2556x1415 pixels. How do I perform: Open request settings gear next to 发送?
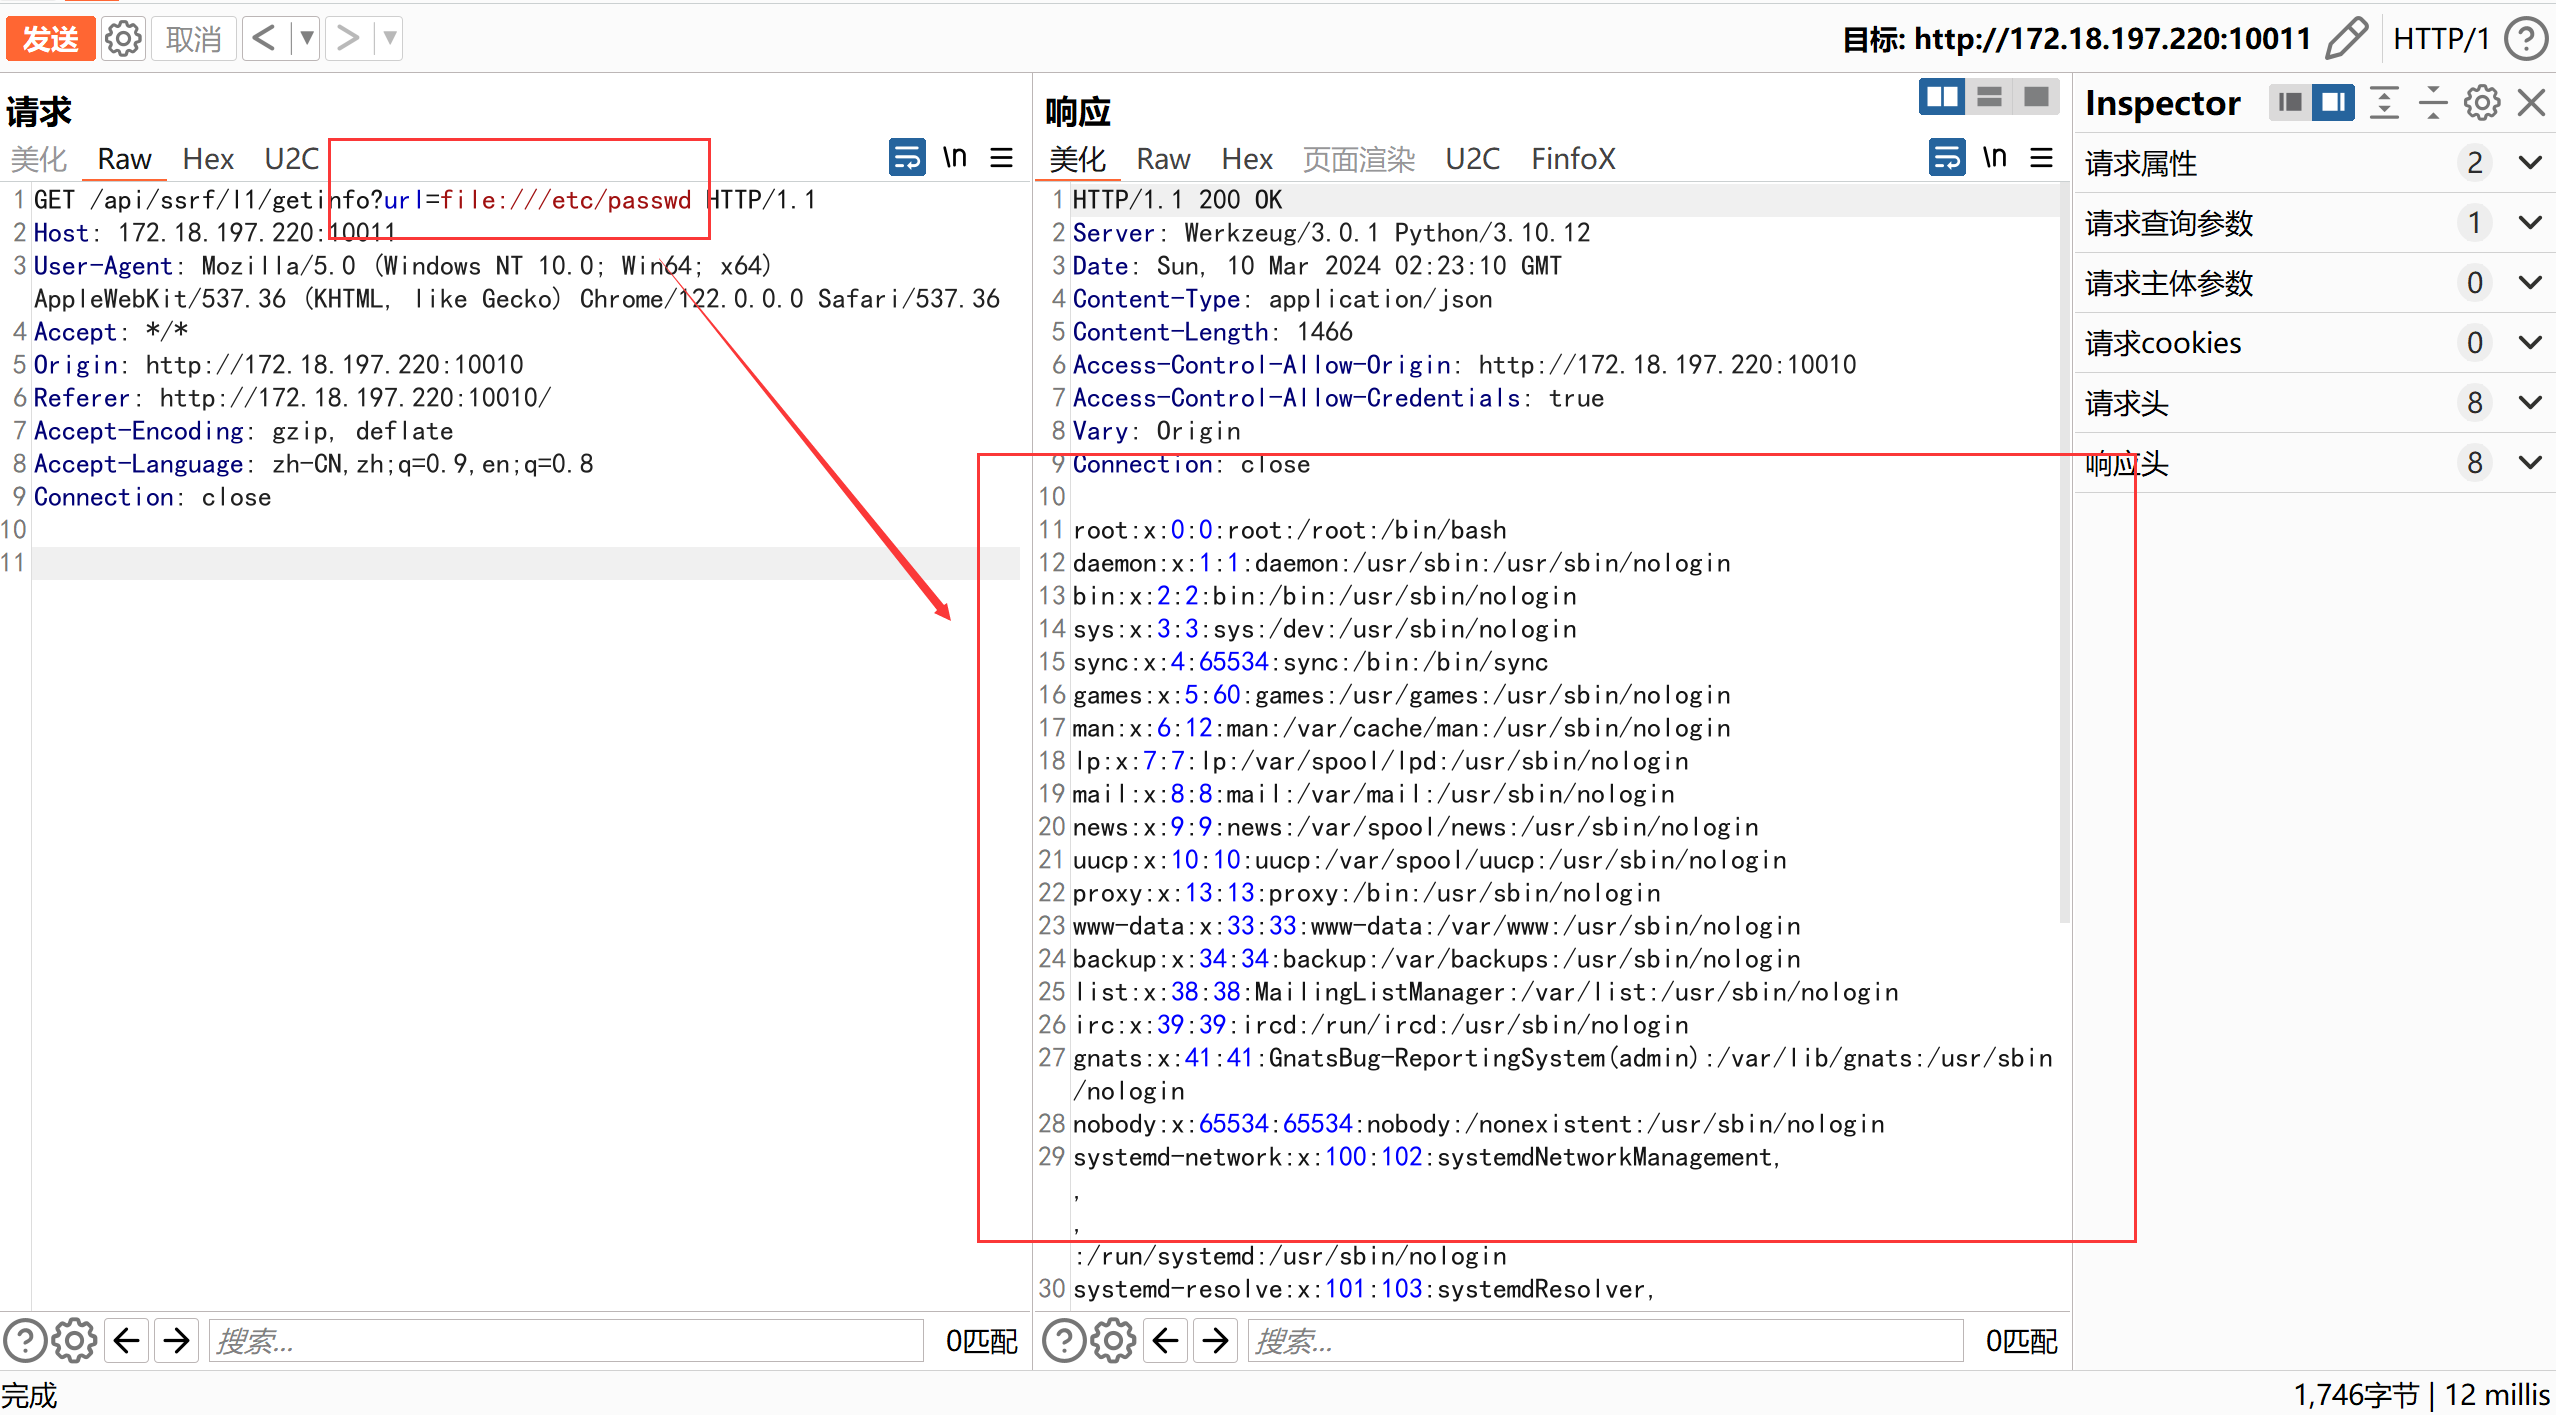[x=123, y=39]
